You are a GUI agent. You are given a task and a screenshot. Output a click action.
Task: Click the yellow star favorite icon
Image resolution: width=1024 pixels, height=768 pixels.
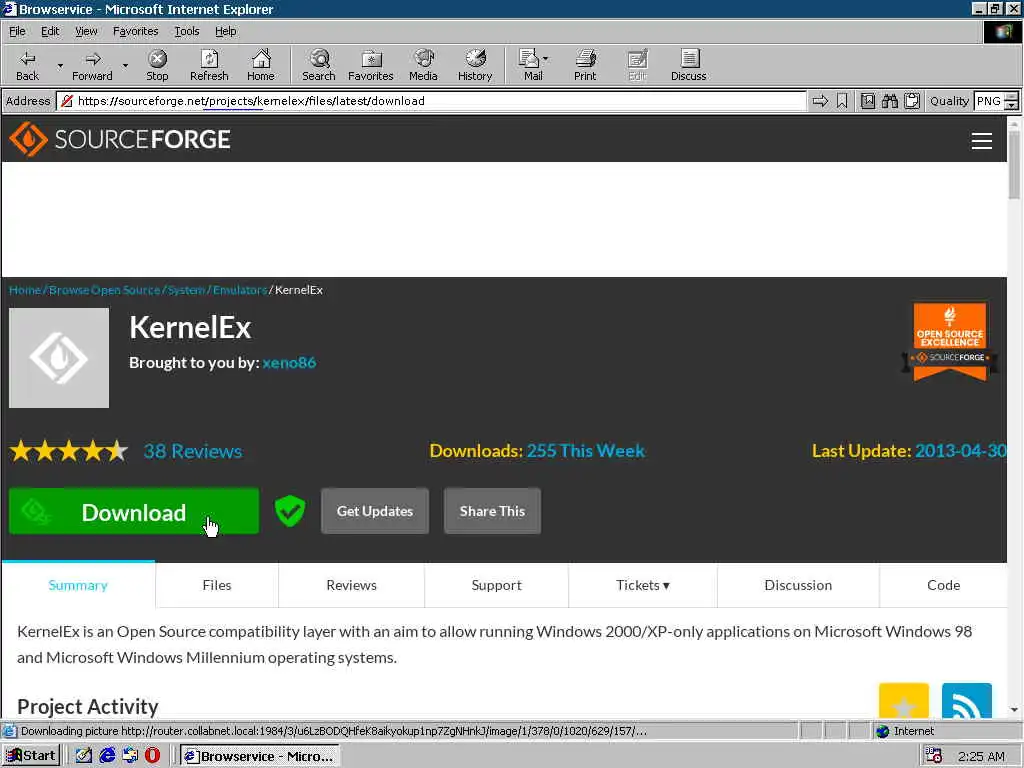click(904, 701)
